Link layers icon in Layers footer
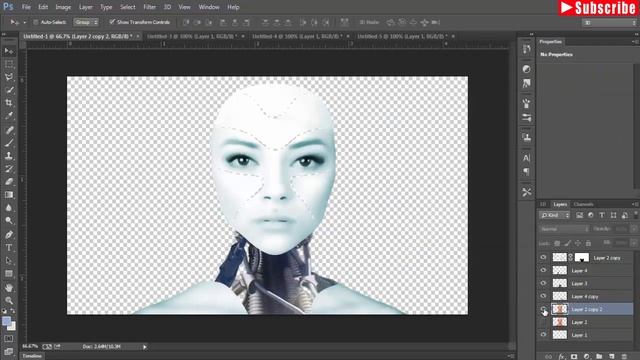This screenshot has height=360, width=640. click(549, 356)
